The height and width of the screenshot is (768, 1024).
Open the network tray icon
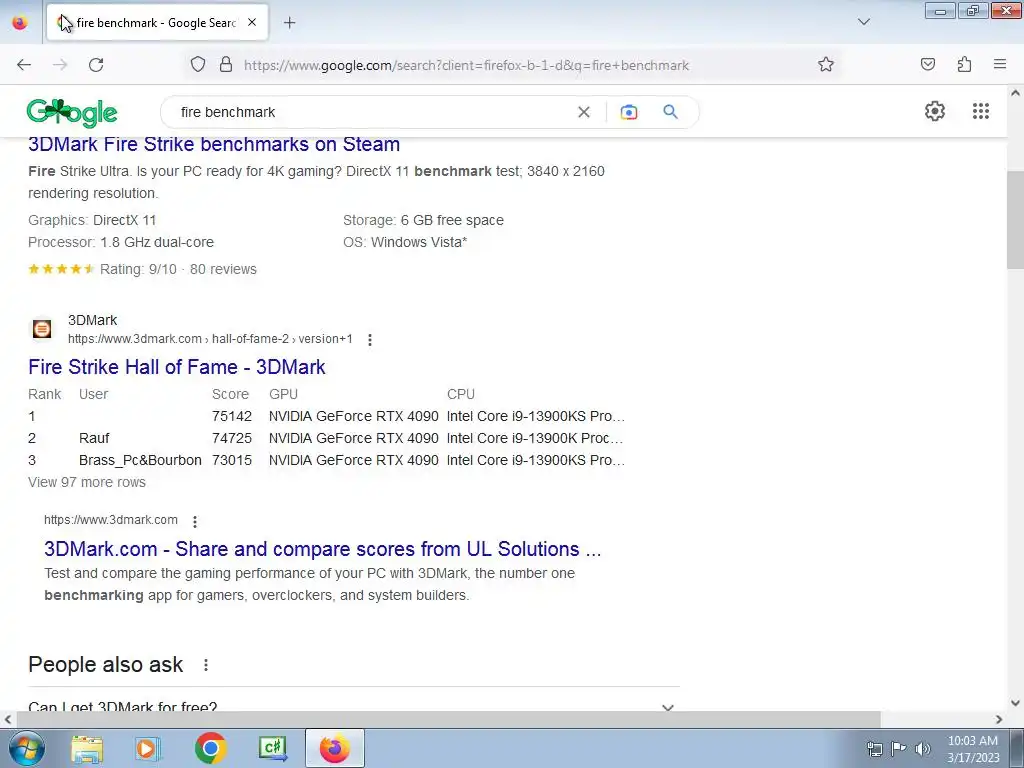coord(874,748)
